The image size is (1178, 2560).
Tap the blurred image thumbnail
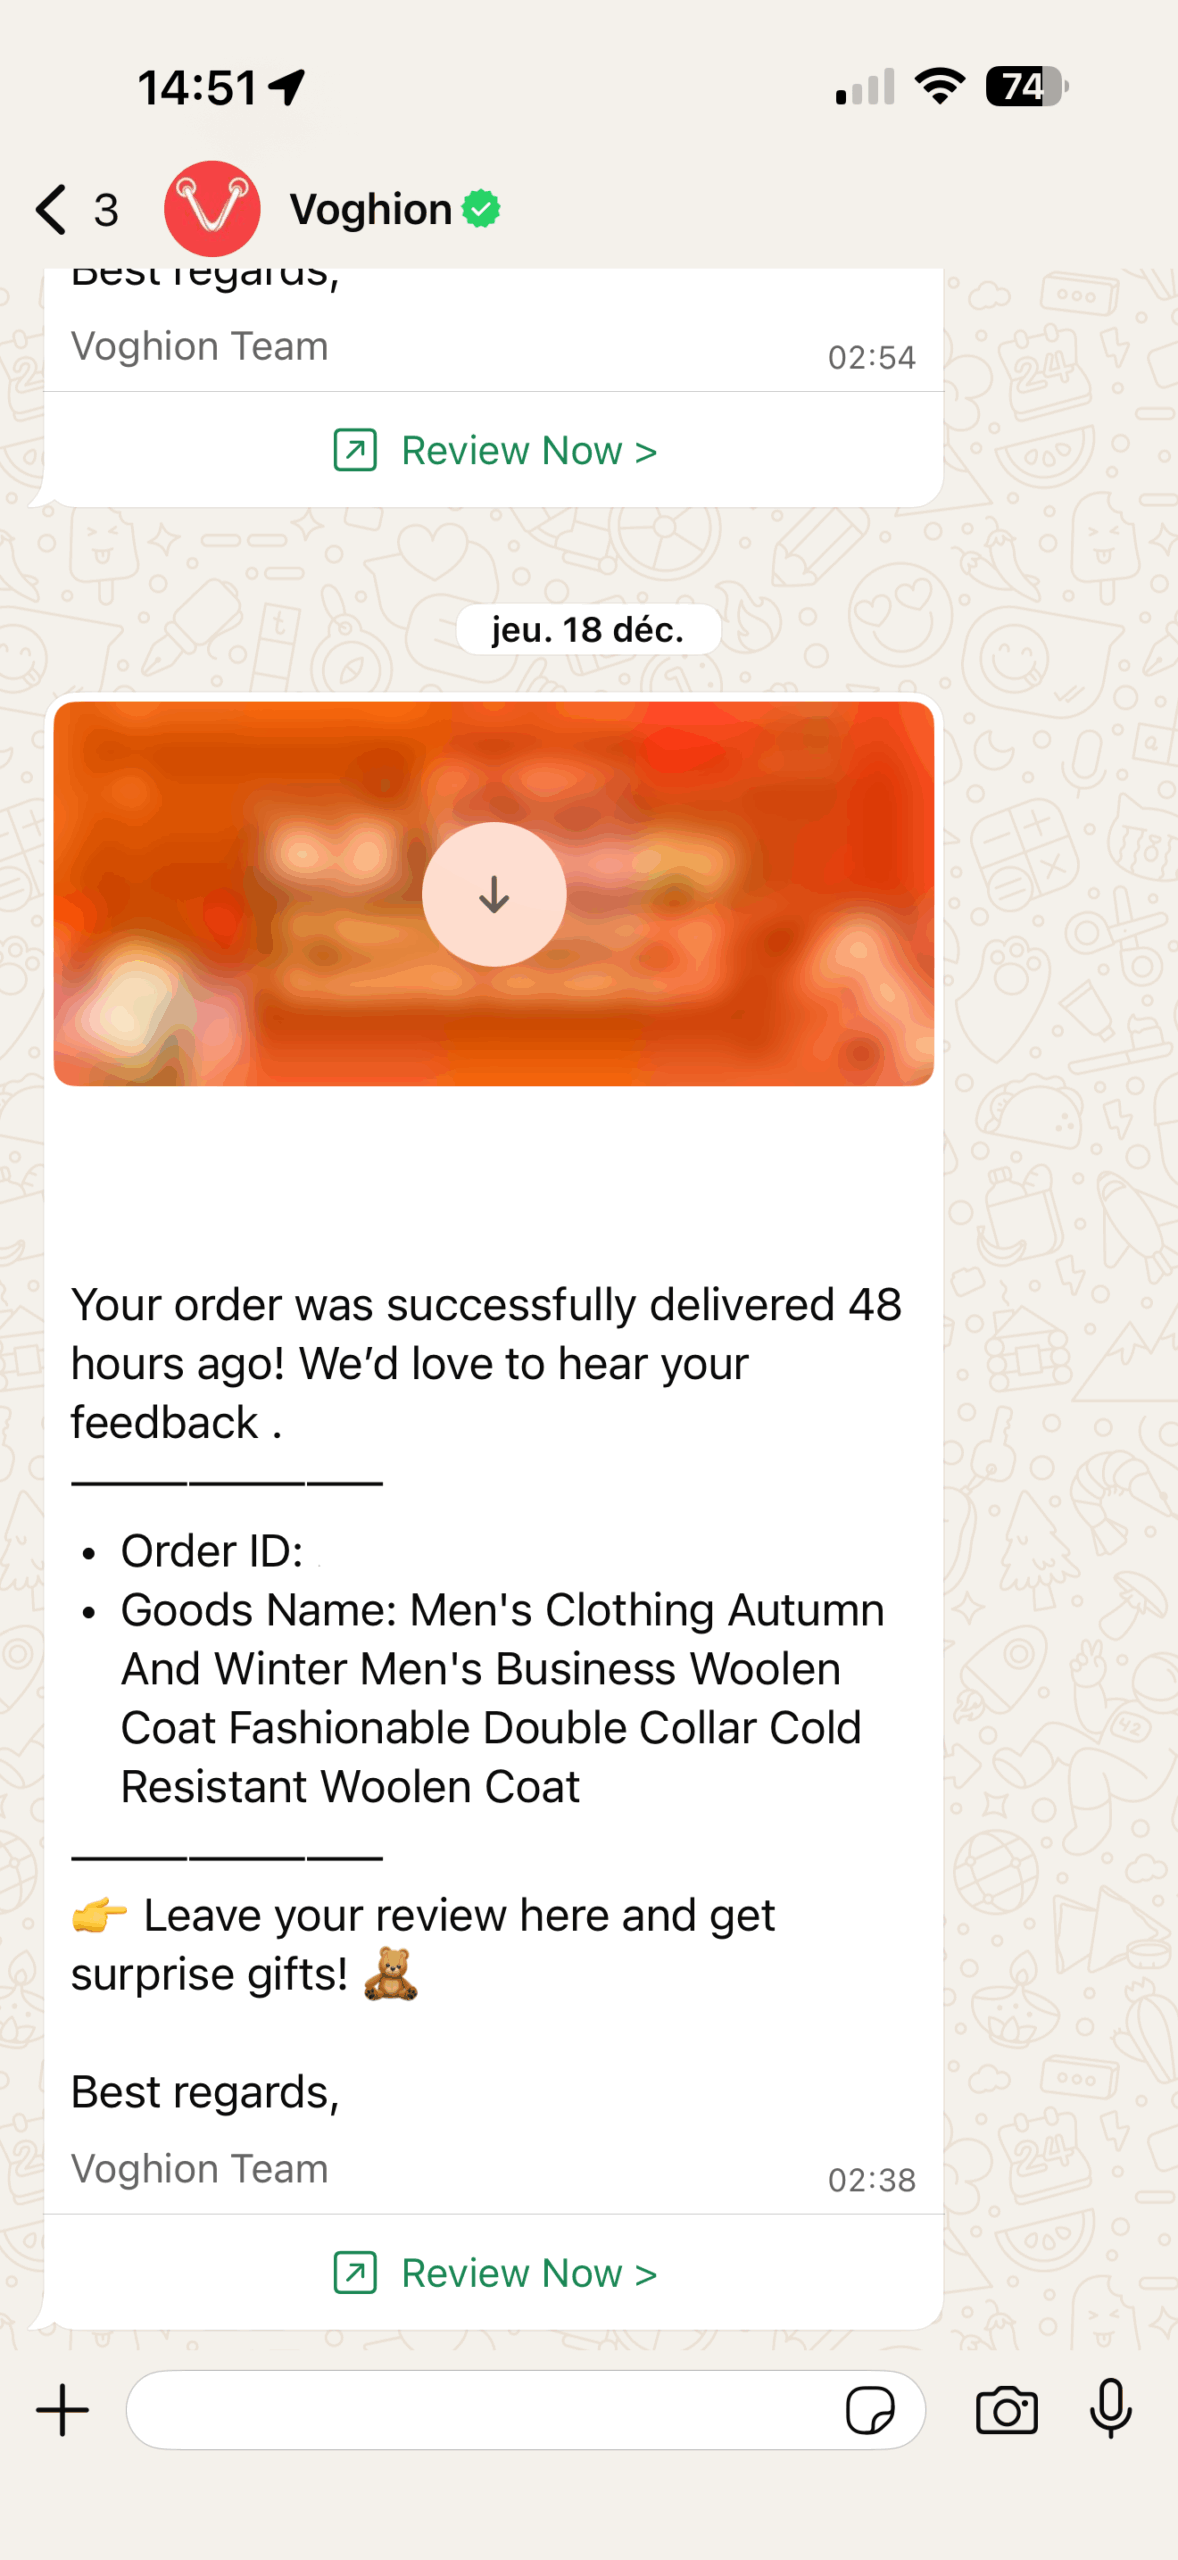pos(494,894)
